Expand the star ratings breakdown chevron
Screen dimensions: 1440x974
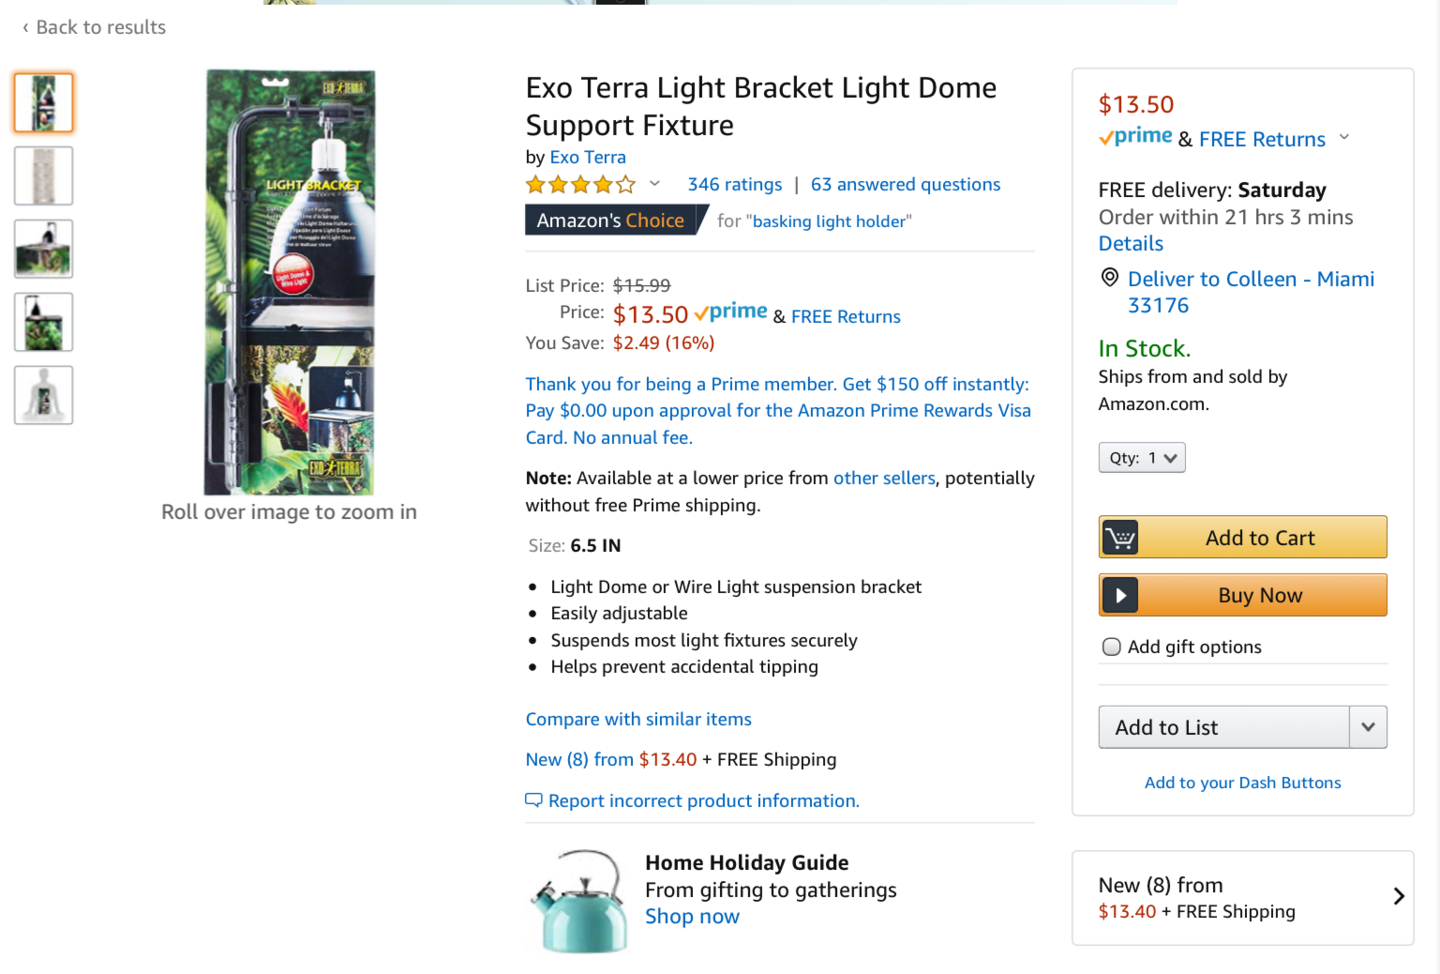coord(655,184)
